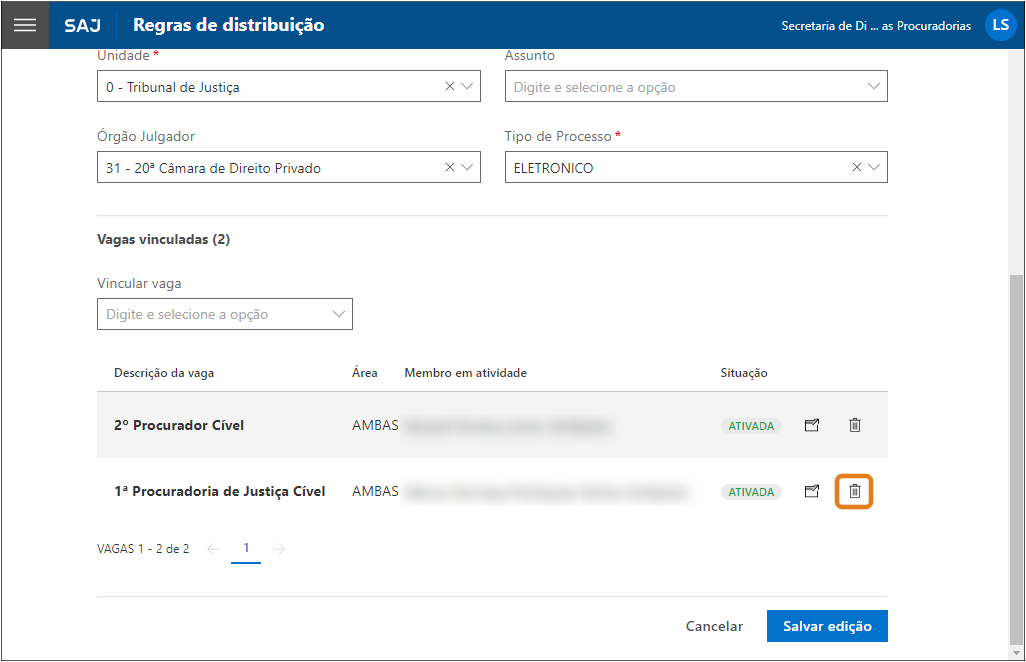Screen dimensions: 1026x662
Task: Open details for 1ª Procuradoria de Justiça Cível
Action: click(812, 491)
